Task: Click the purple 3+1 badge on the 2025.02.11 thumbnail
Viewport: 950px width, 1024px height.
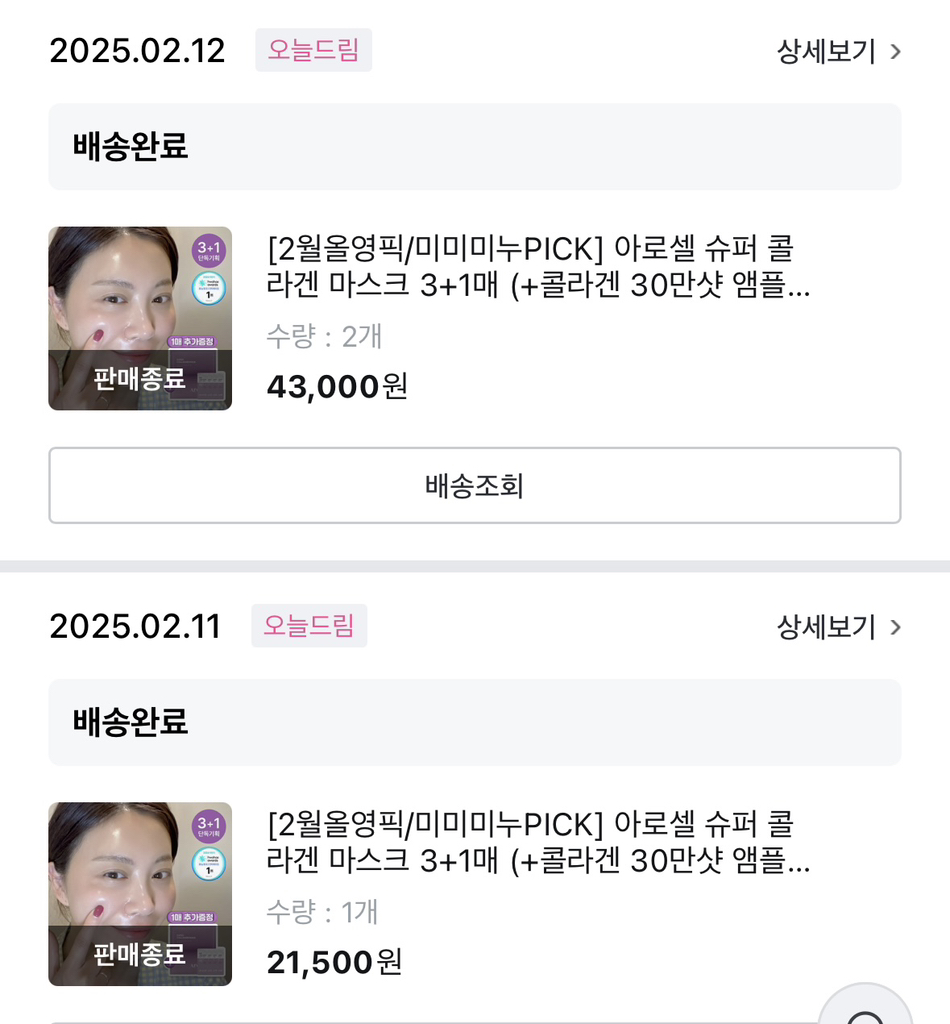Action: coord(209,826)
